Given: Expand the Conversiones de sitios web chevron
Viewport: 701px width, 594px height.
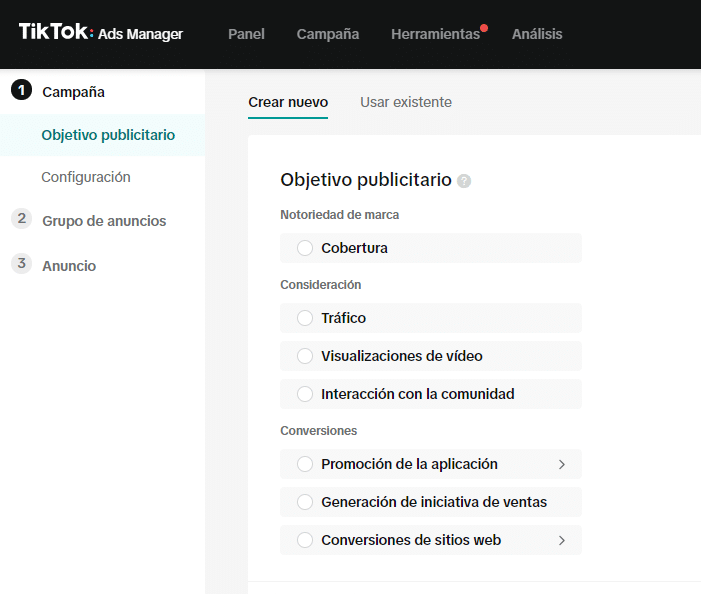Looking at the screenshot, I should pyautogui.click(x=562, y=540).
